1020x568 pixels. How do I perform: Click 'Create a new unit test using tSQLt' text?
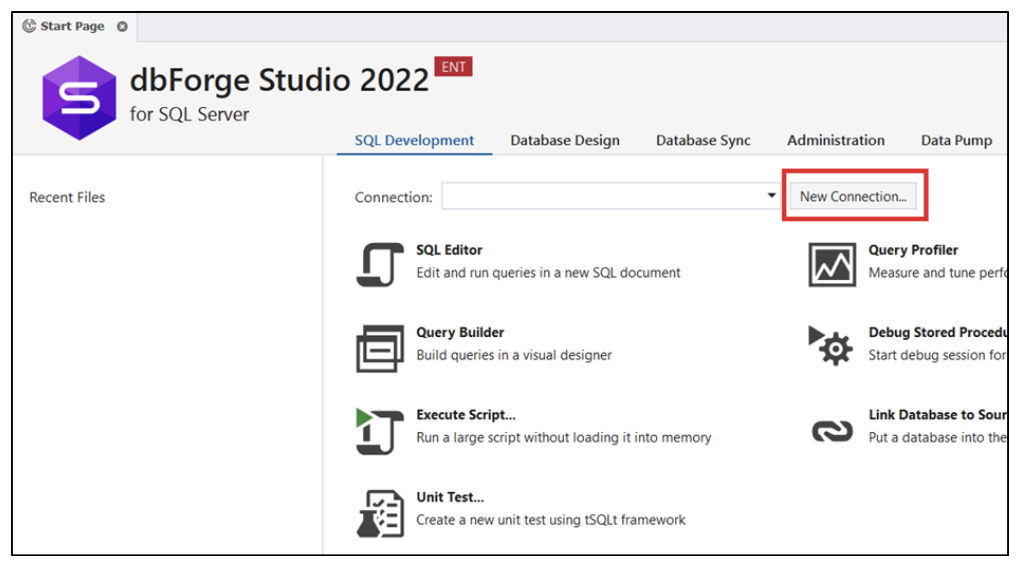(550, 520)
